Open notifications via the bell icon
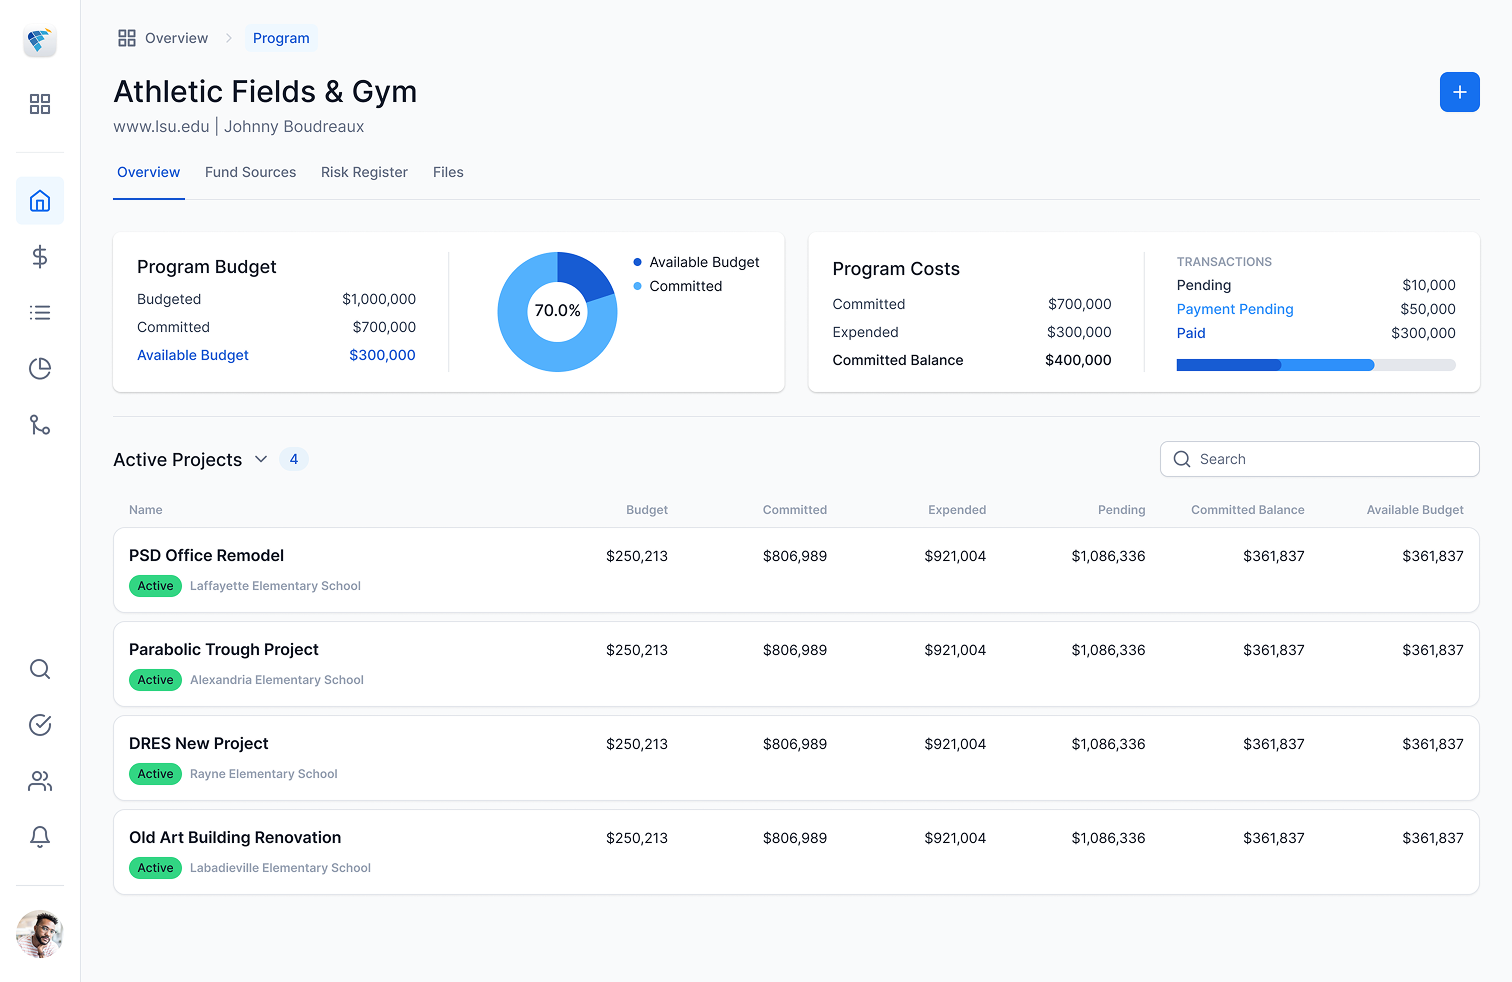The image size is (1512, 982). [40, 837]
